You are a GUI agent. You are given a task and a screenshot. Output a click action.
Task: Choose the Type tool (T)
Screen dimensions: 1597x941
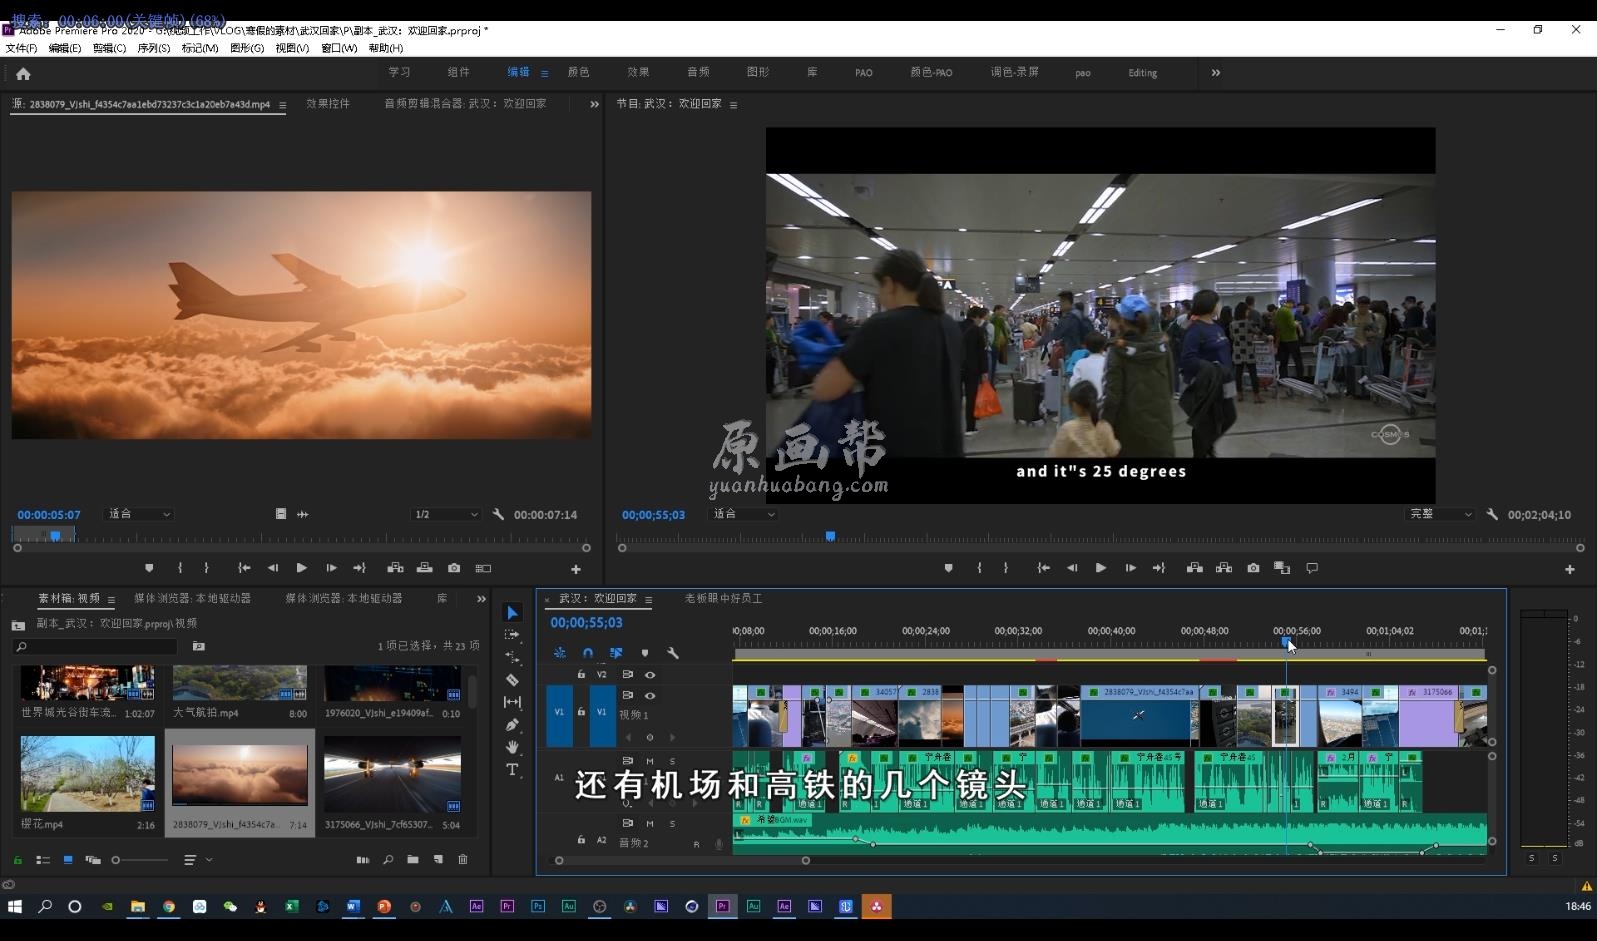pos(512,769)
